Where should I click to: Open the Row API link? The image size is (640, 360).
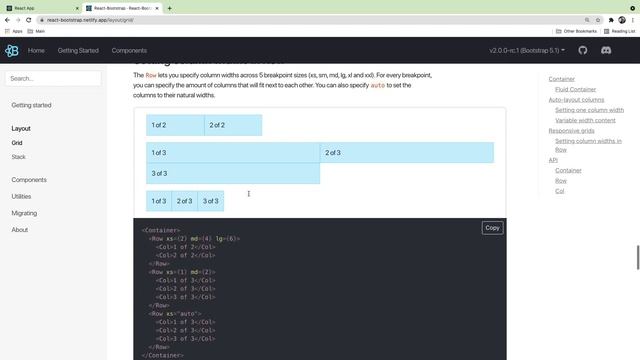[x=561, y=180]
